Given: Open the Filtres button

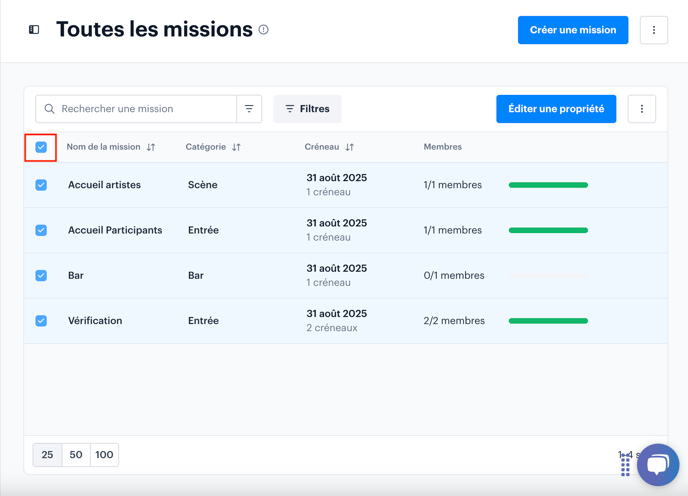Looking at the screenshot, I should tap(307, 109).
